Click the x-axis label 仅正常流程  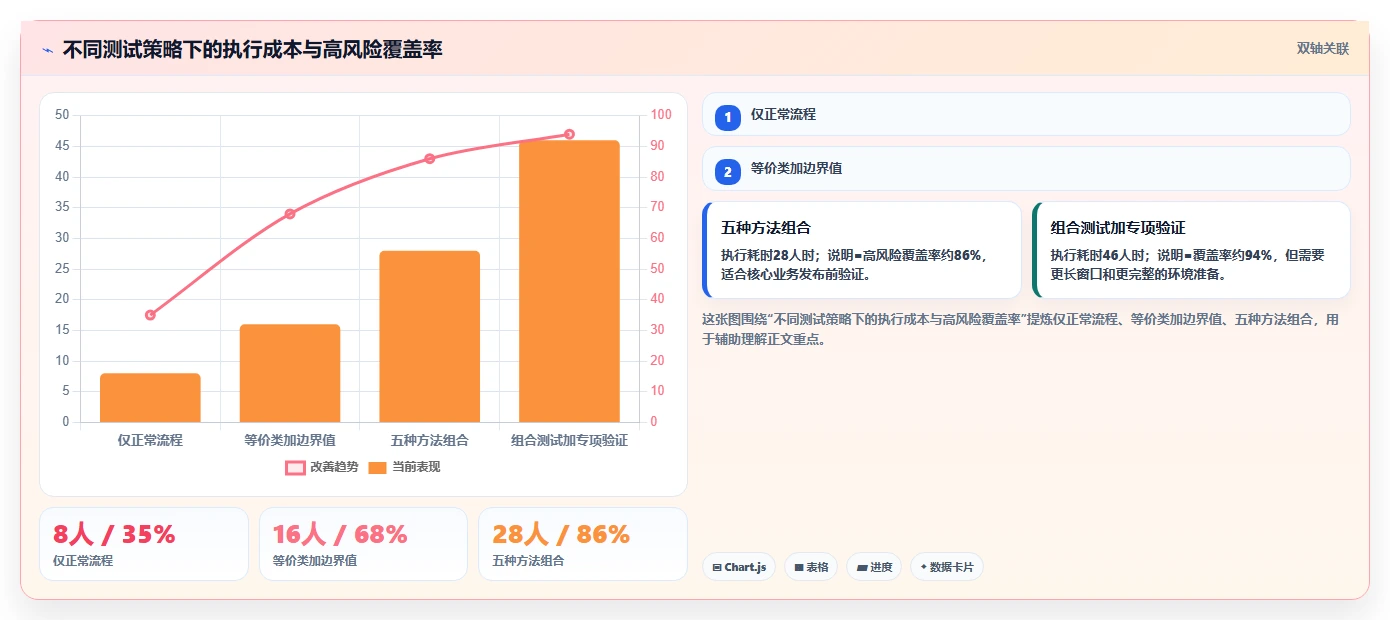(150, 440)
